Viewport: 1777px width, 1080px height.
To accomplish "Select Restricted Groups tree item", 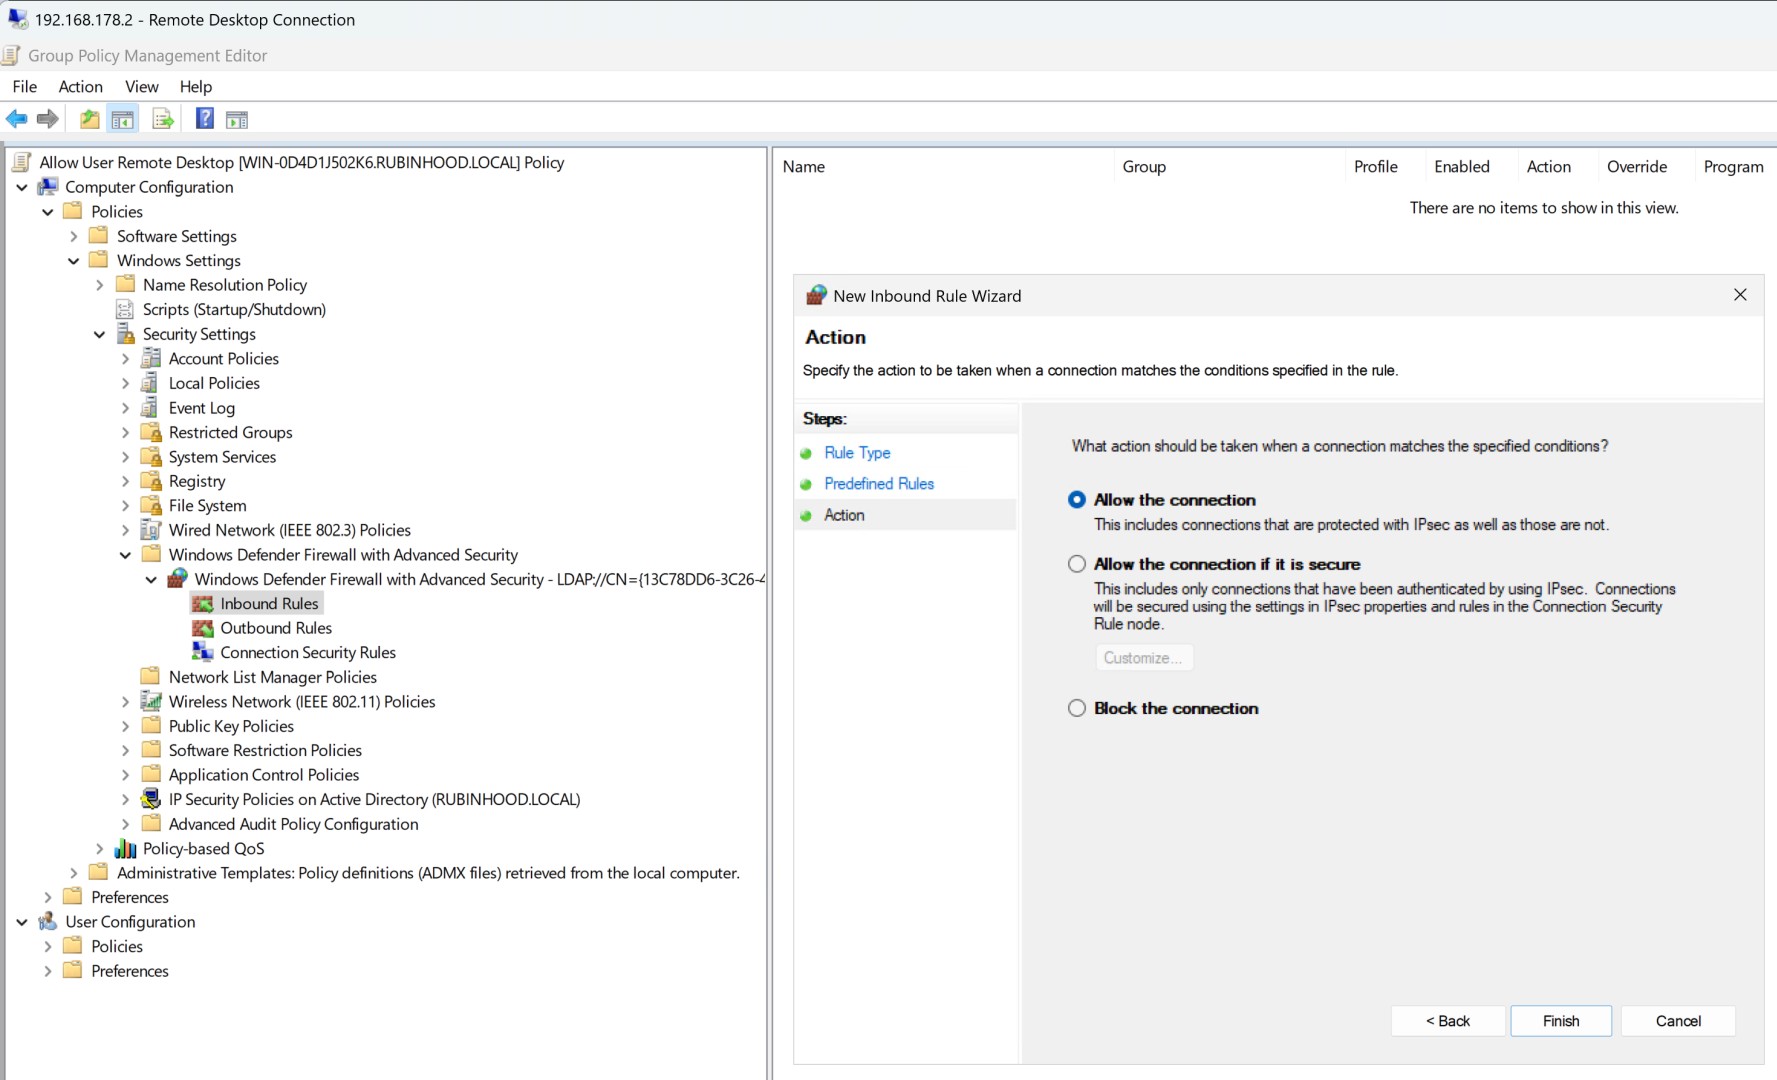I will [230, 432].
